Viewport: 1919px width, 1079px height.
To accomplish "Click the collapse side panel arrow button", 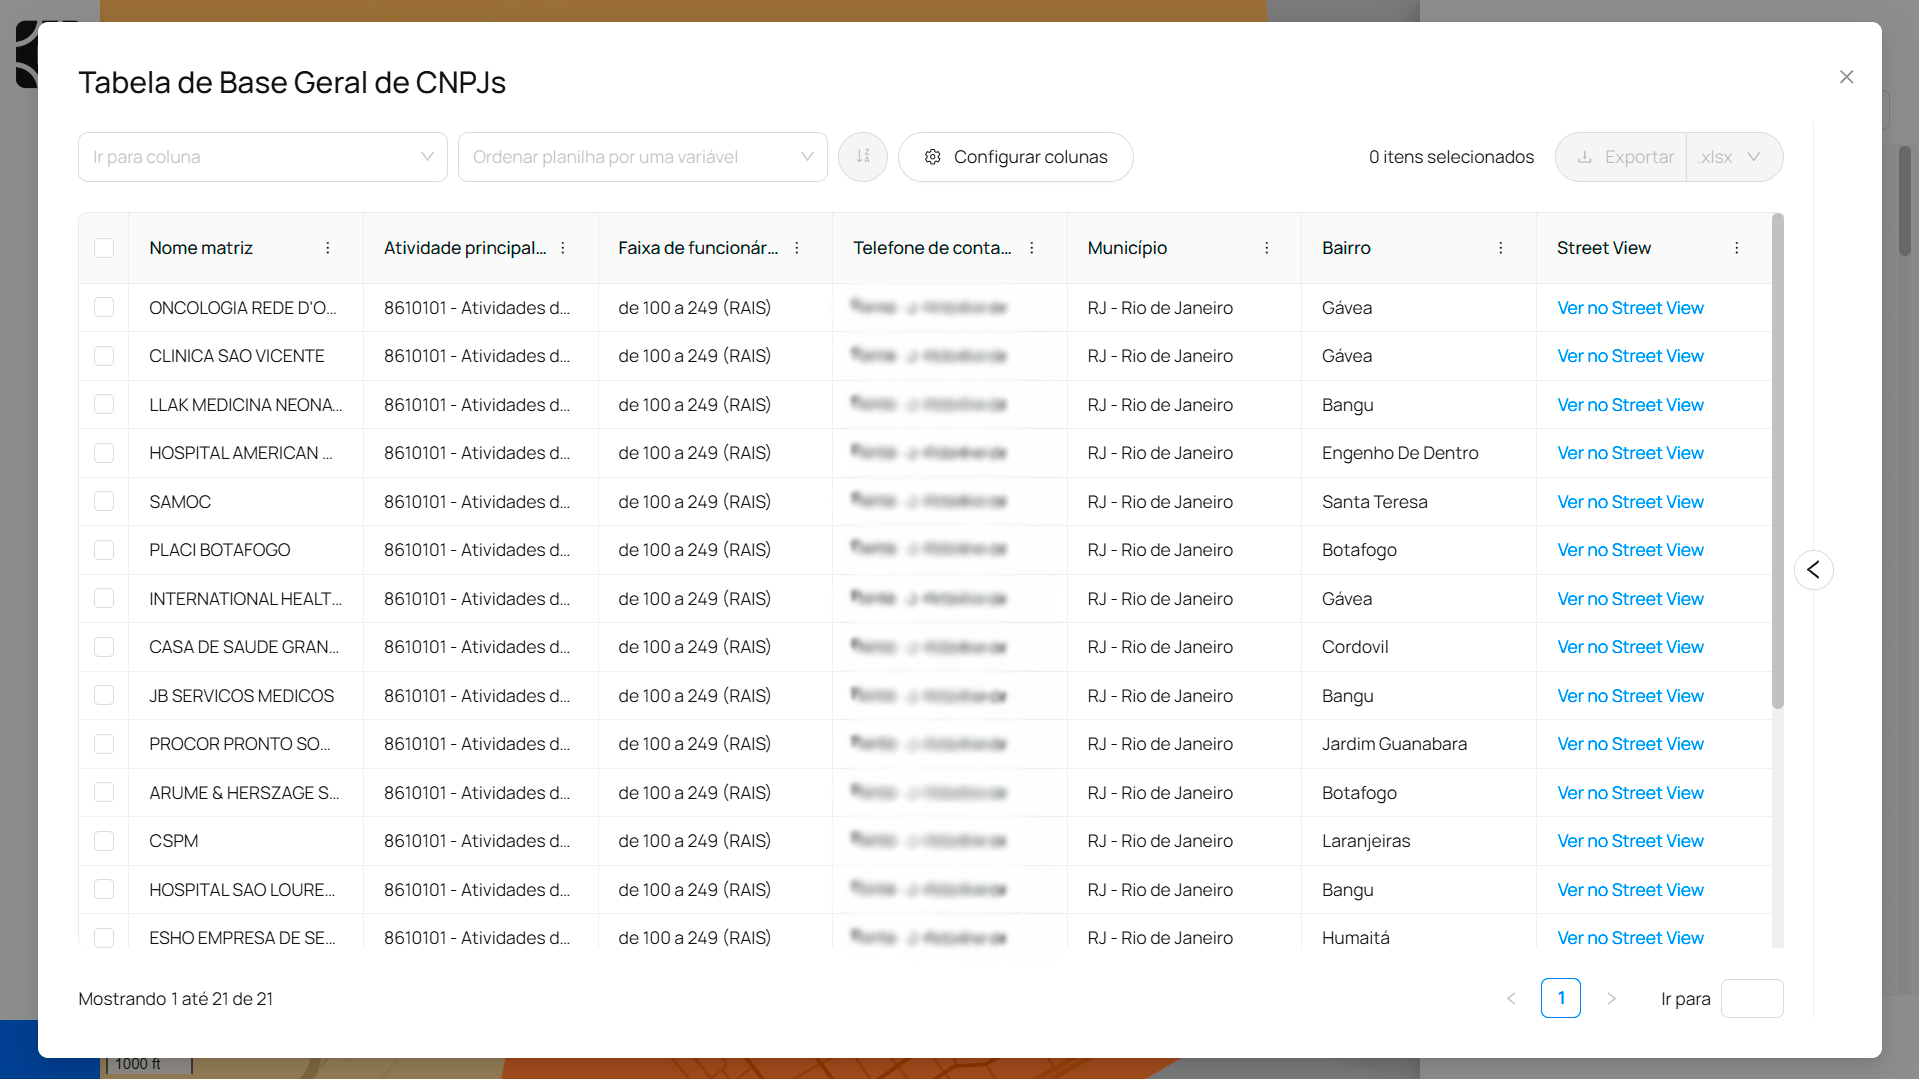I will pos(1814,570).
